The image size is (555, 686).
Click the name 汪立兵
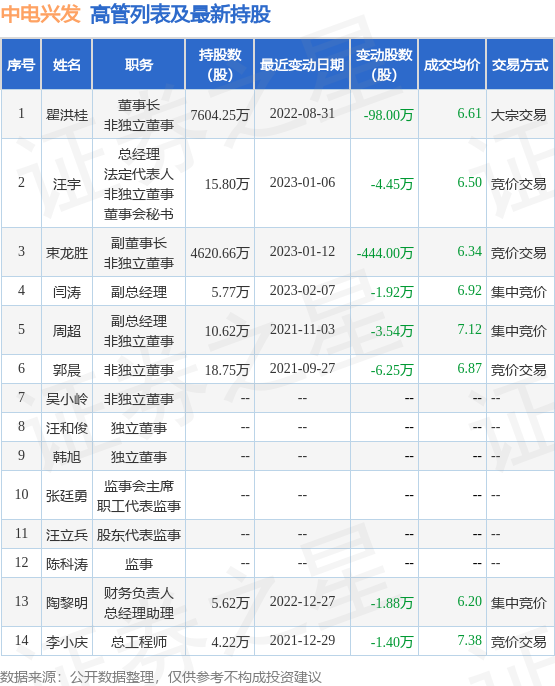pyautogui.click(x=67, y=535)
